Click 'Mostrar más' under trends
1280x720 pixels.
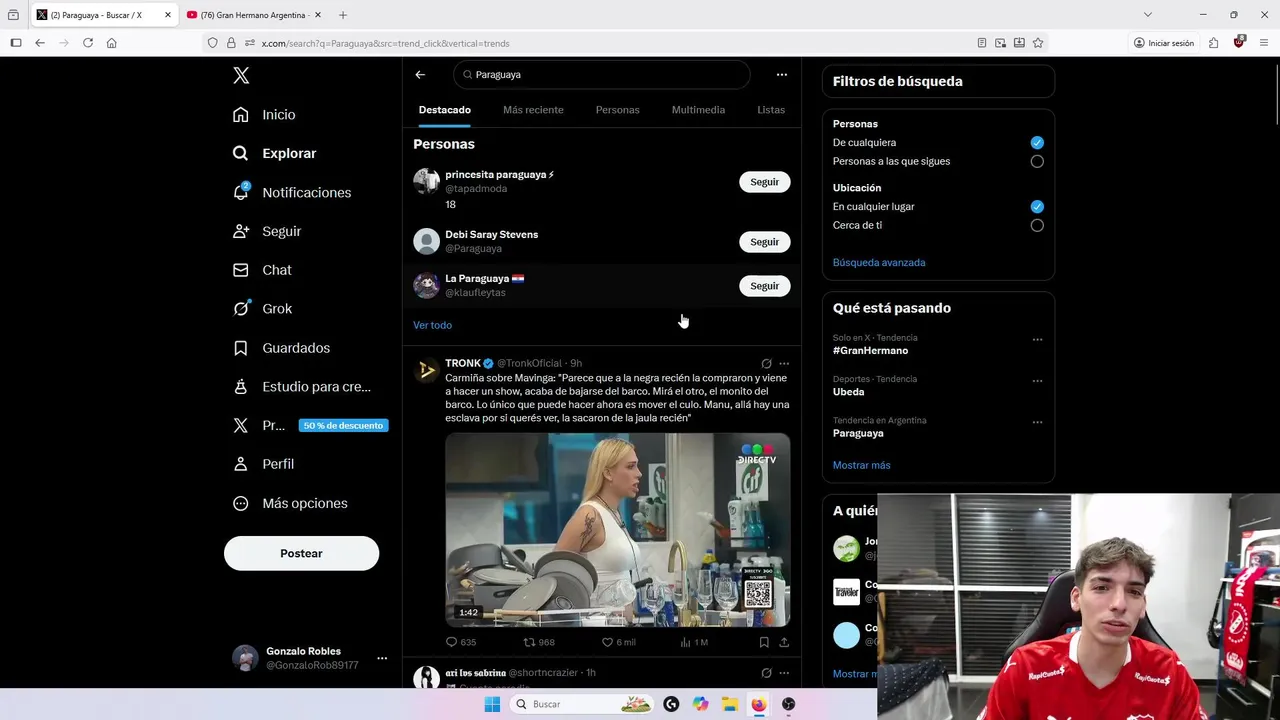861,465
